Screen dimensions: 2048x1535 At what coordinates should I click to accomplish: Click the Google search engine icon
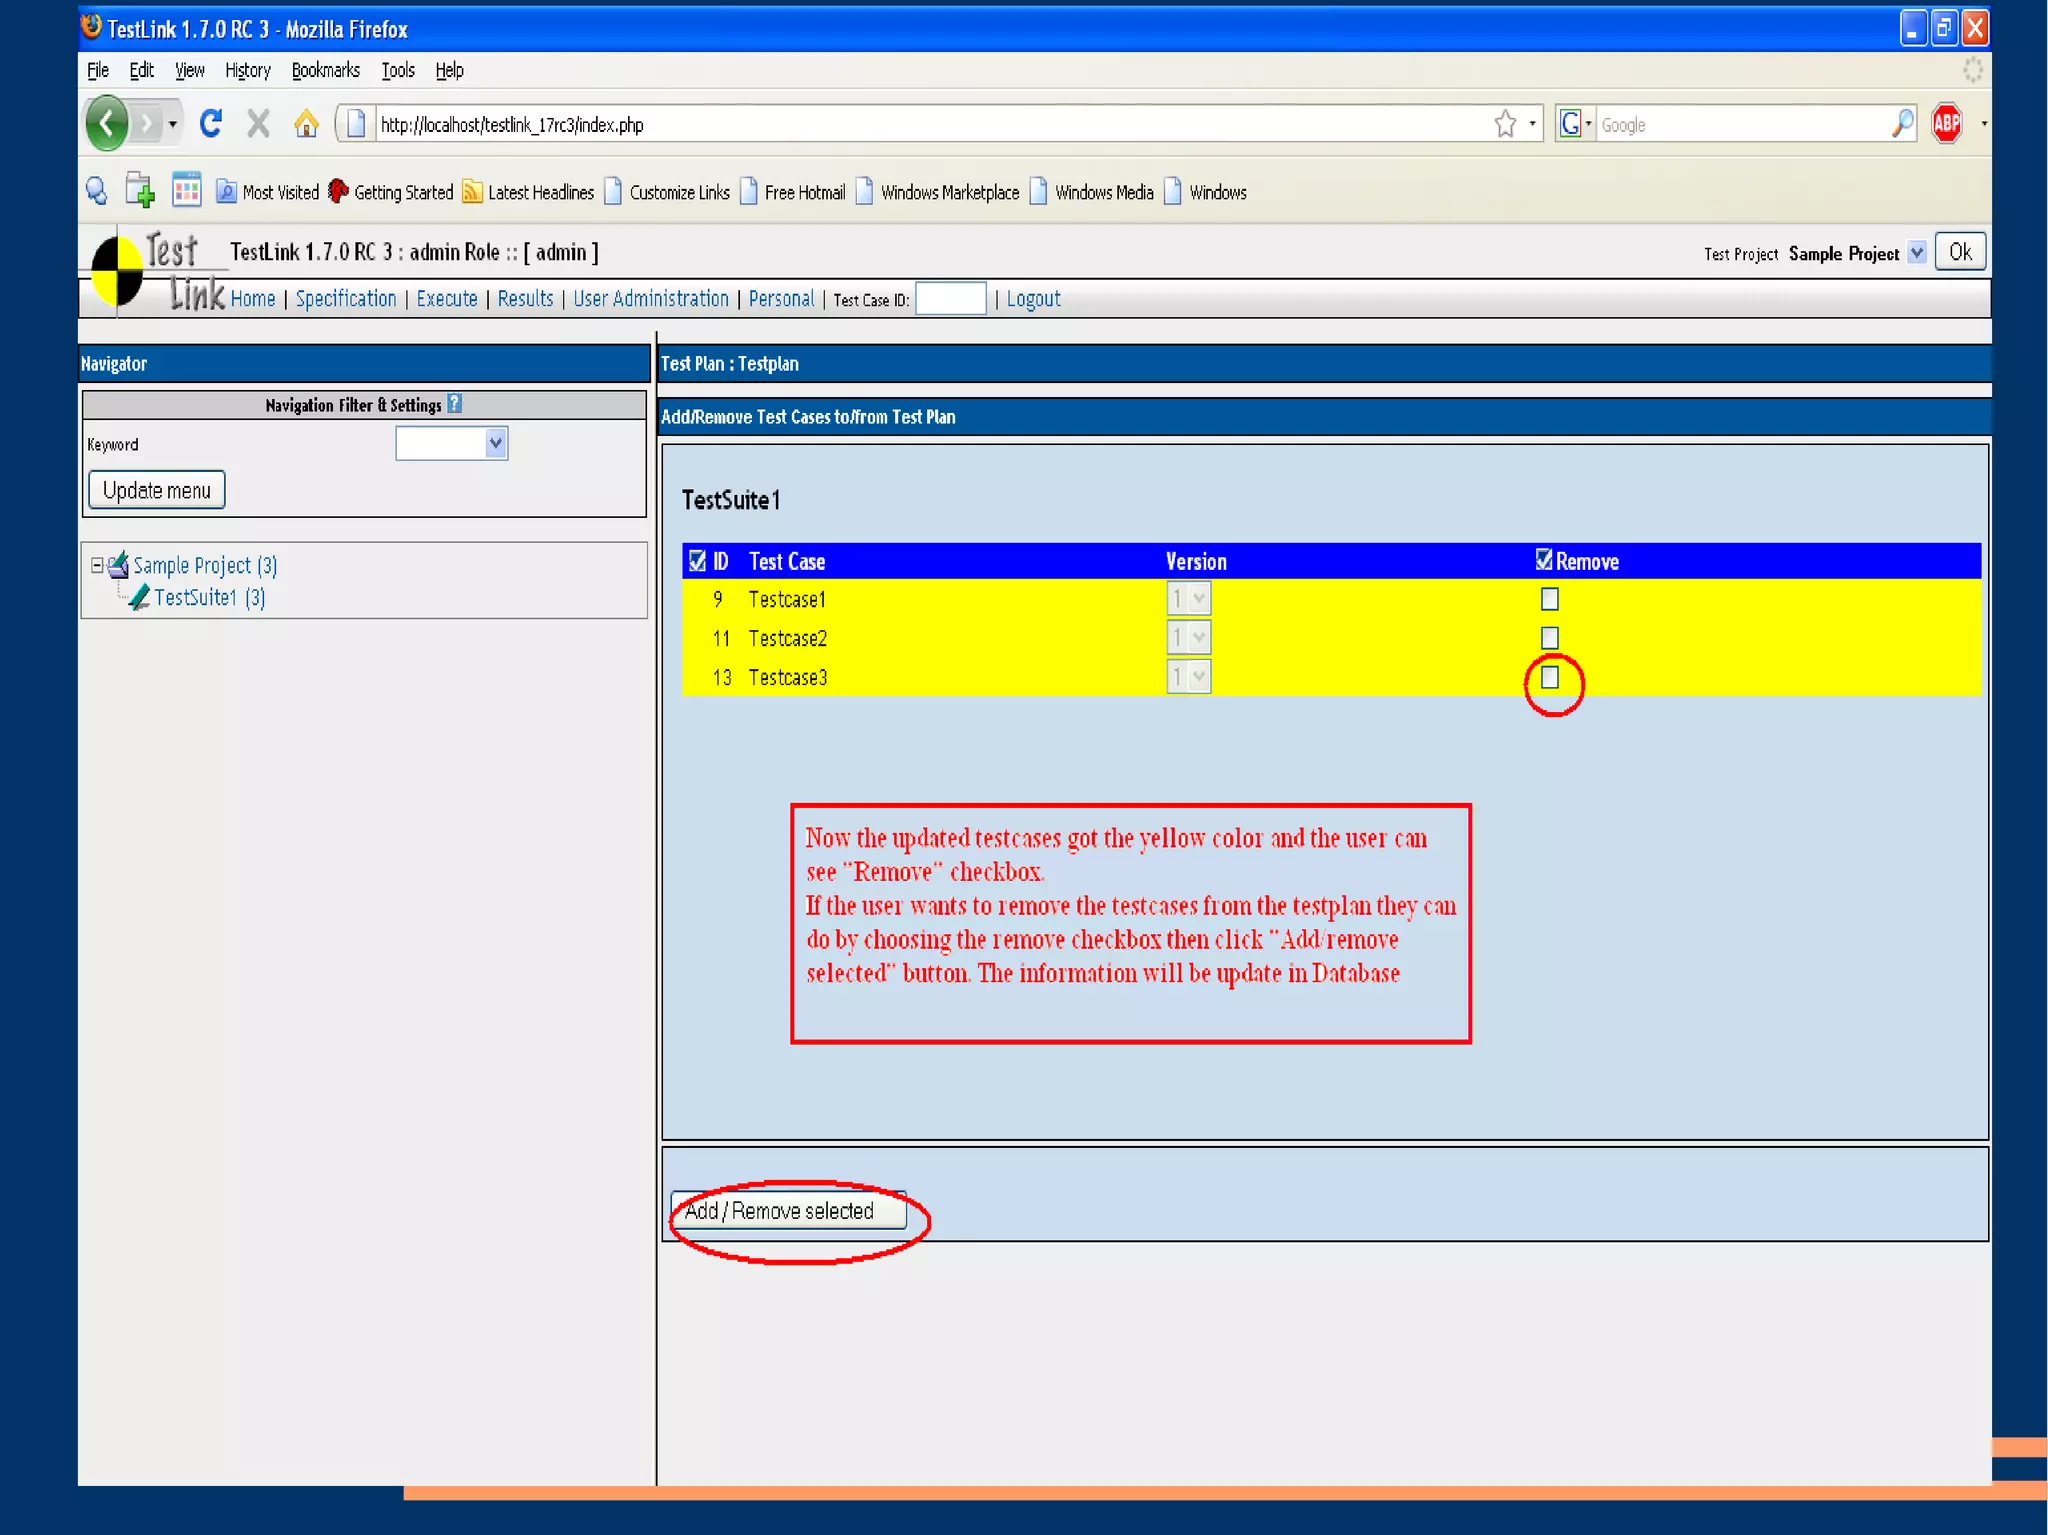(1570, 124)
